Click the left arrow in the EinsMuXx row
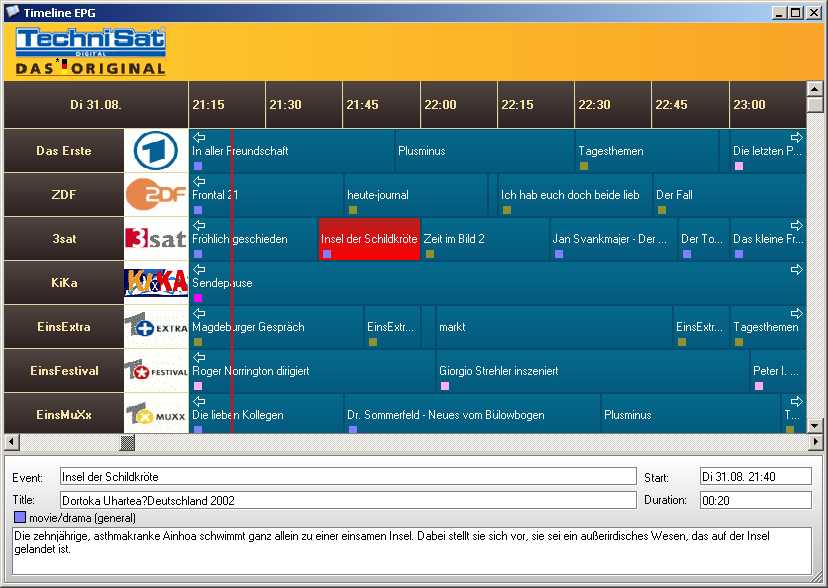The height and width of the screenshot is (588, 828). [x=199, y=402]
